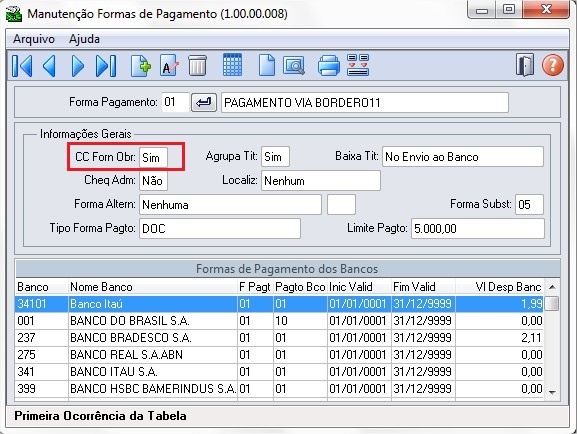This screenshot has height=434, width=577.
Task: Close the Manutenção Formas de Pagamento window
Action: [546, 10]
